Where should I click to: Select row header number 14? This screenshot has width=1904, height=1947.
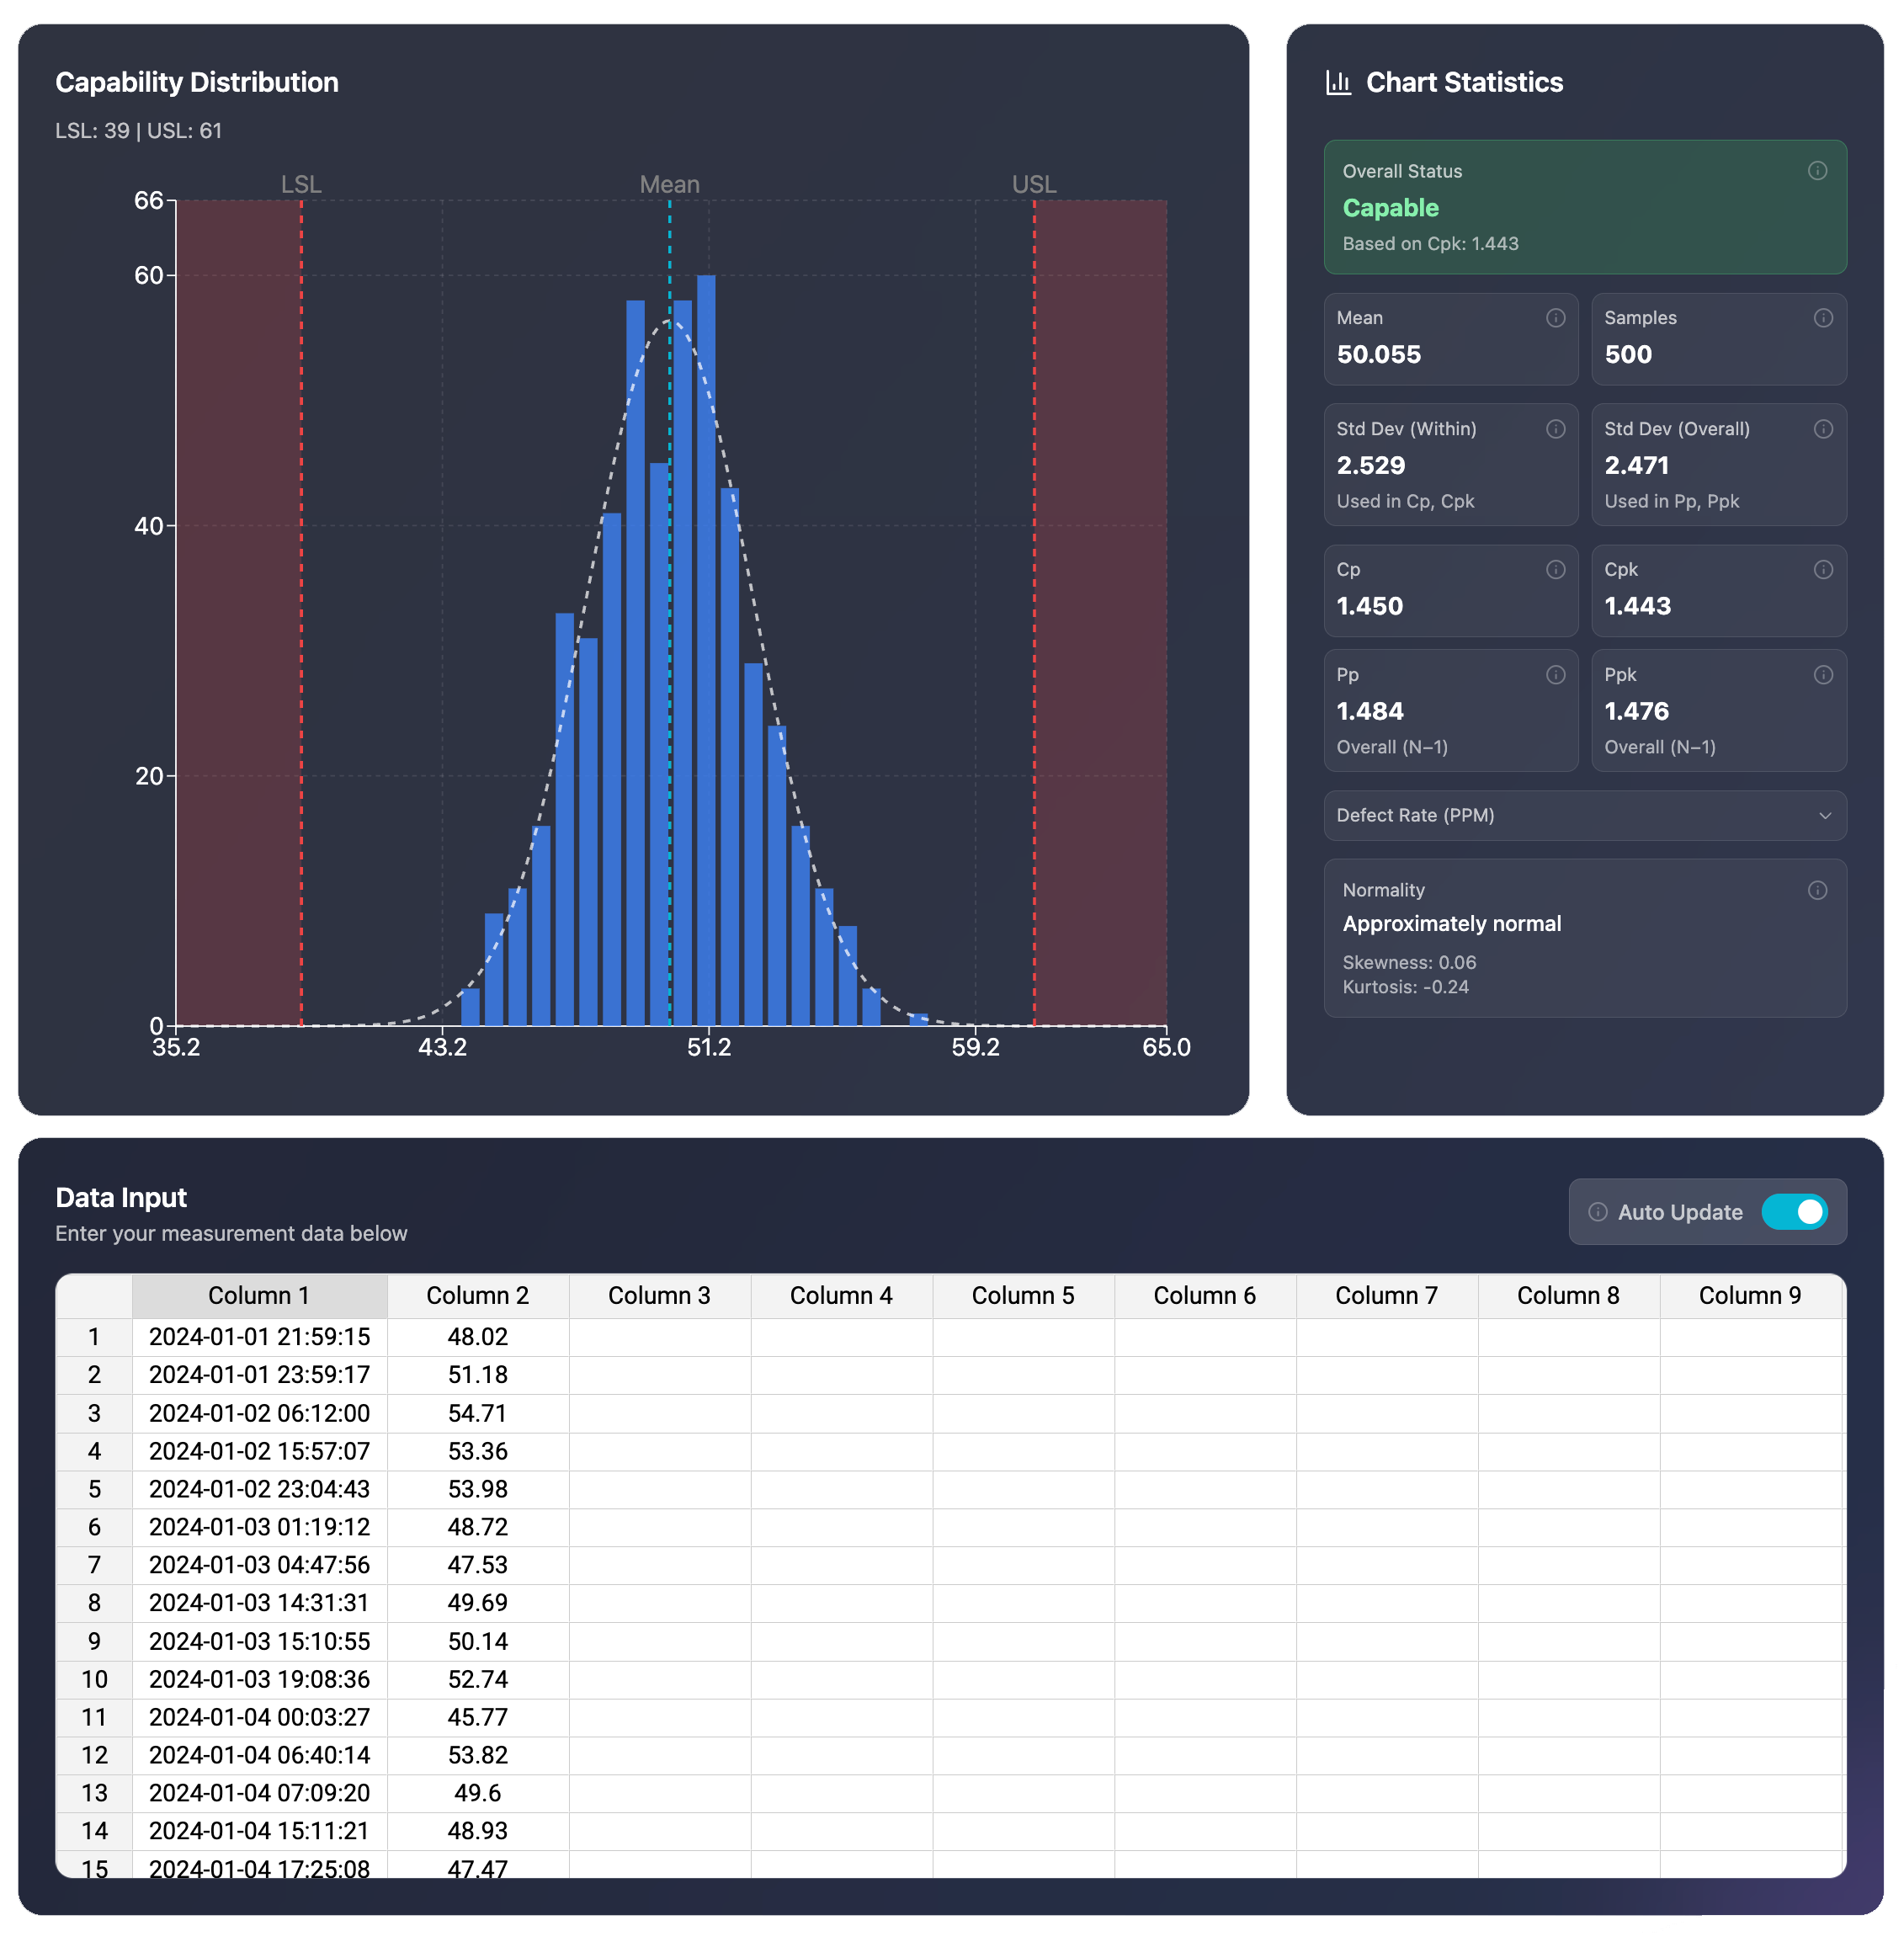point(94,1831)
